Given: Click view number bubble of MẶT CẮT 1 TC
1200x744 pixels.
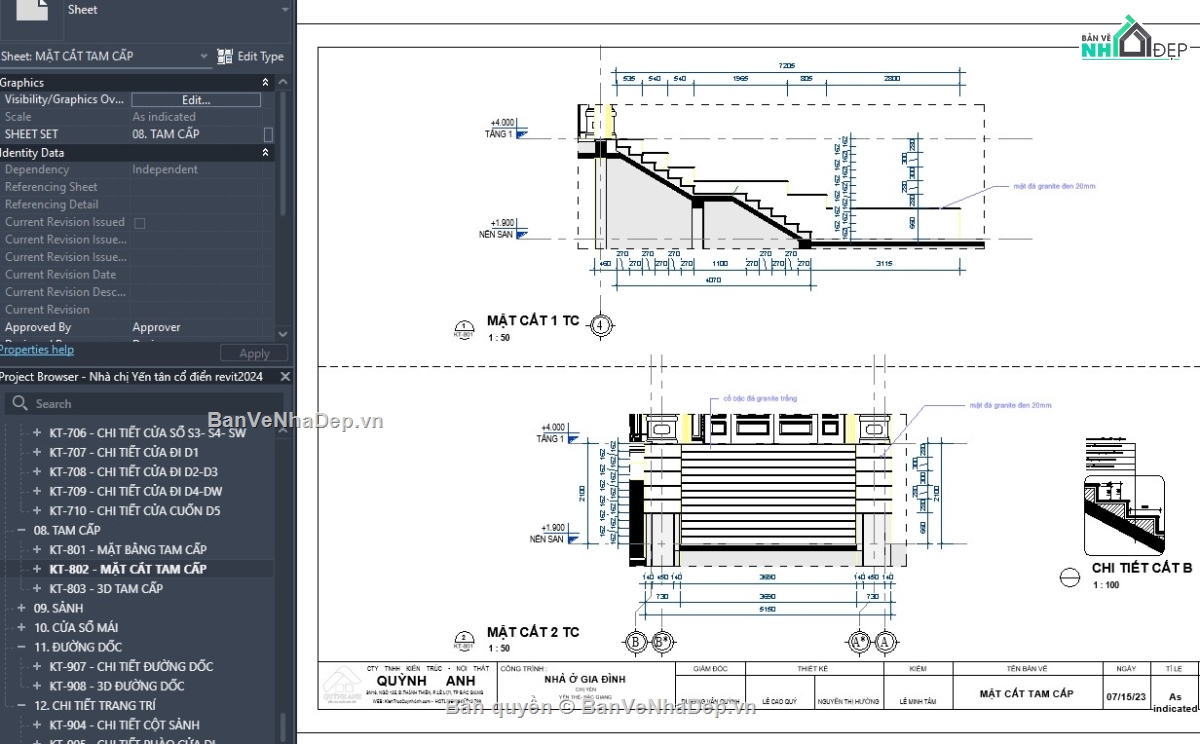Looking at the screenshot, I should [463, 328].
